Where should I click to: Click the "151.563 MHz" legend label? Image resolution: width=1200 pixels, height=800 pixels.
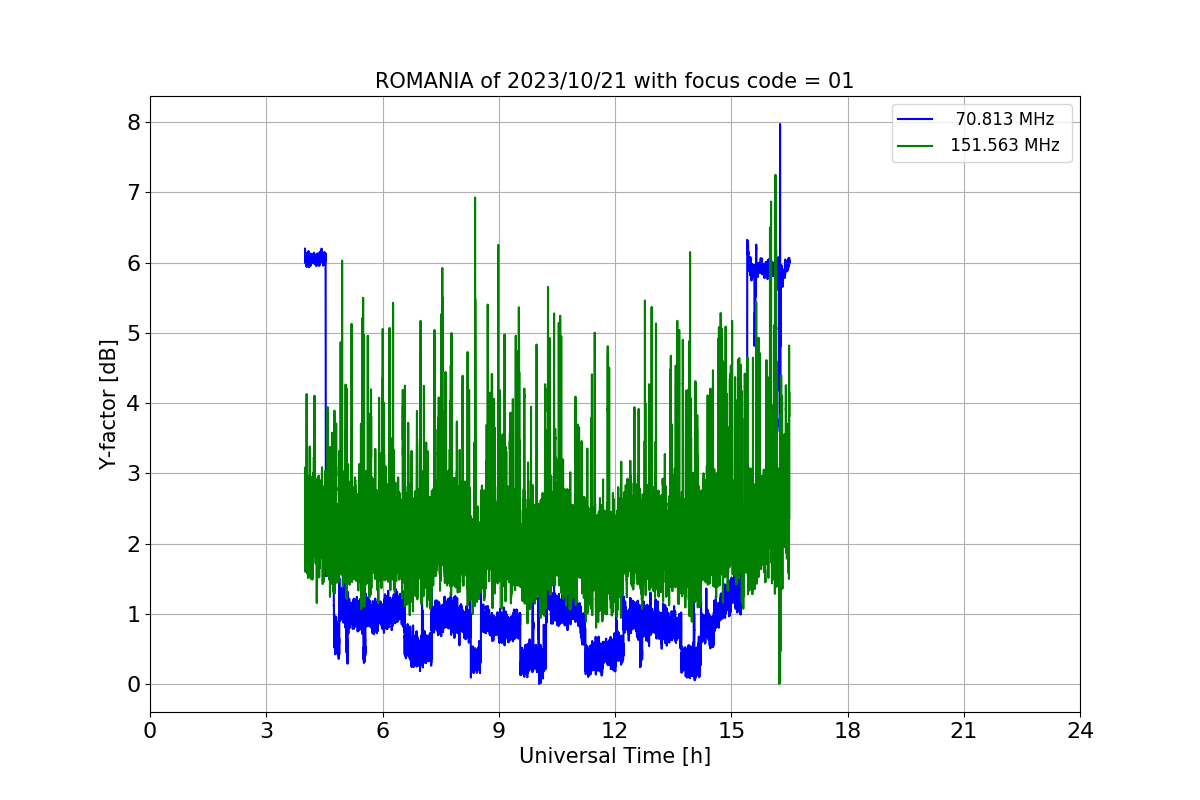coord(1005,145)
